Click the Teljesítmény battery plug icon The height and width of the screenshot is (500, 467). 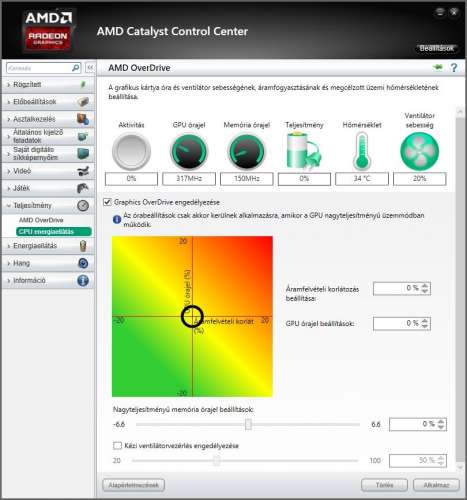(x=304, y=150)
